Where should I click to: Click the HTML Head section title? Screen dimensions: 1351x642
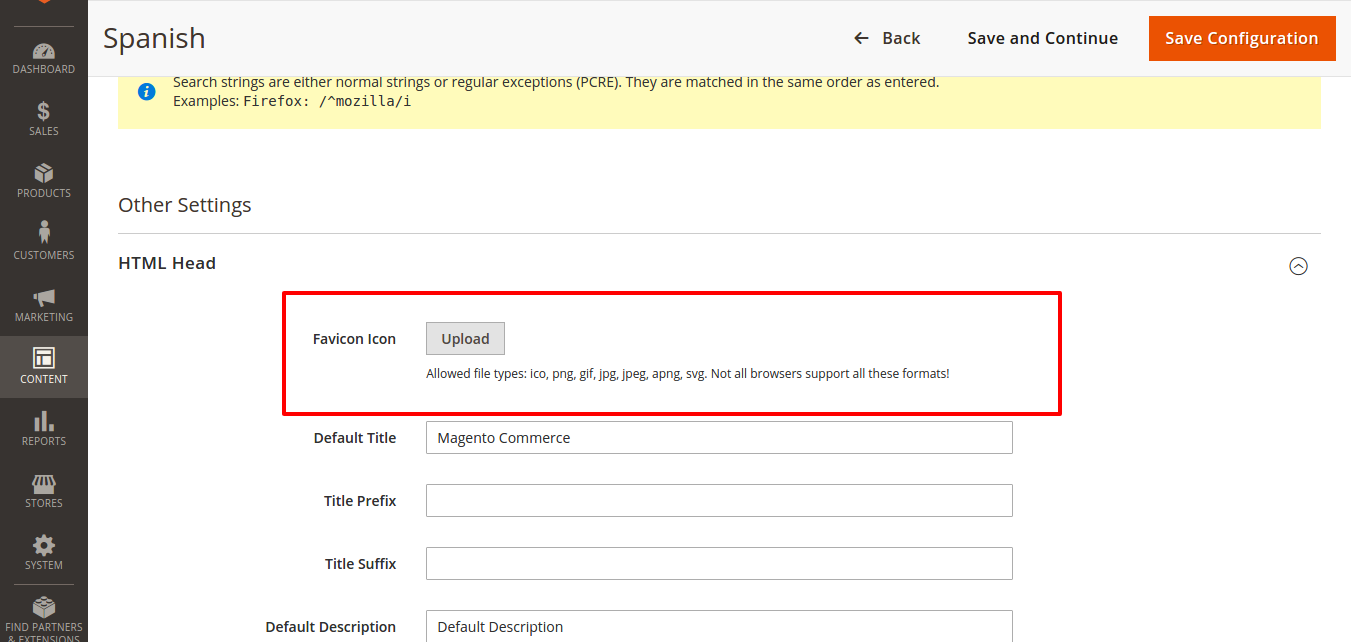pyautogui.click(x=167, y=263)
